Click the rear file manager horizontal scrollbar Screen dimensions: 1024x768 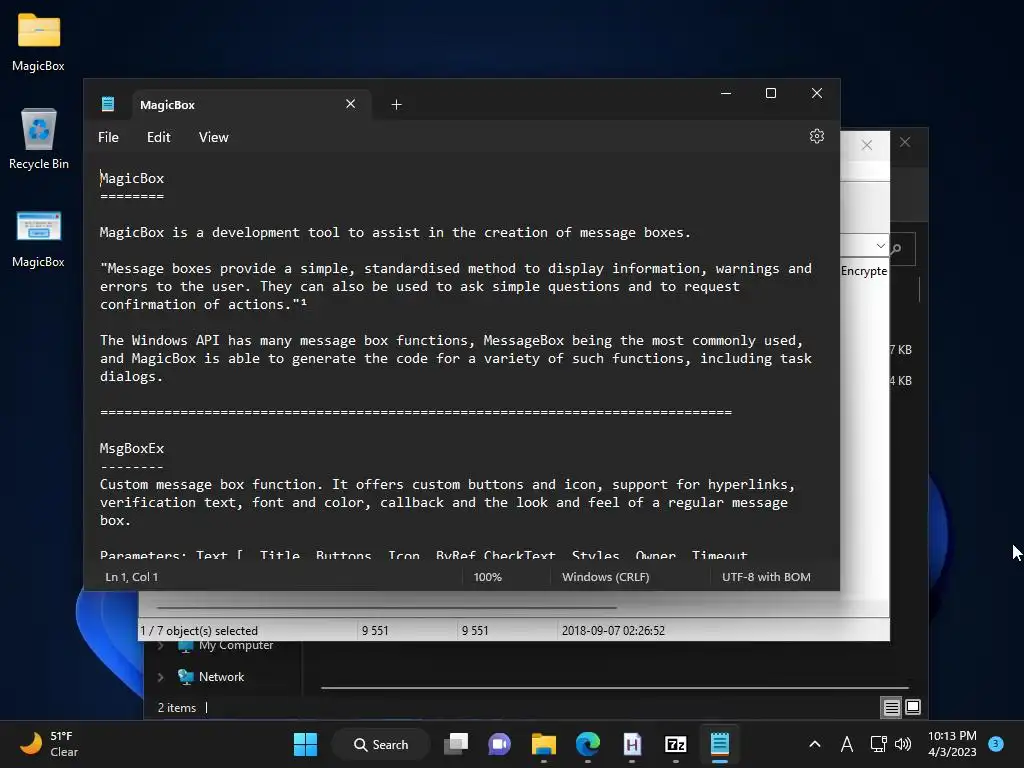pos(615,688)
